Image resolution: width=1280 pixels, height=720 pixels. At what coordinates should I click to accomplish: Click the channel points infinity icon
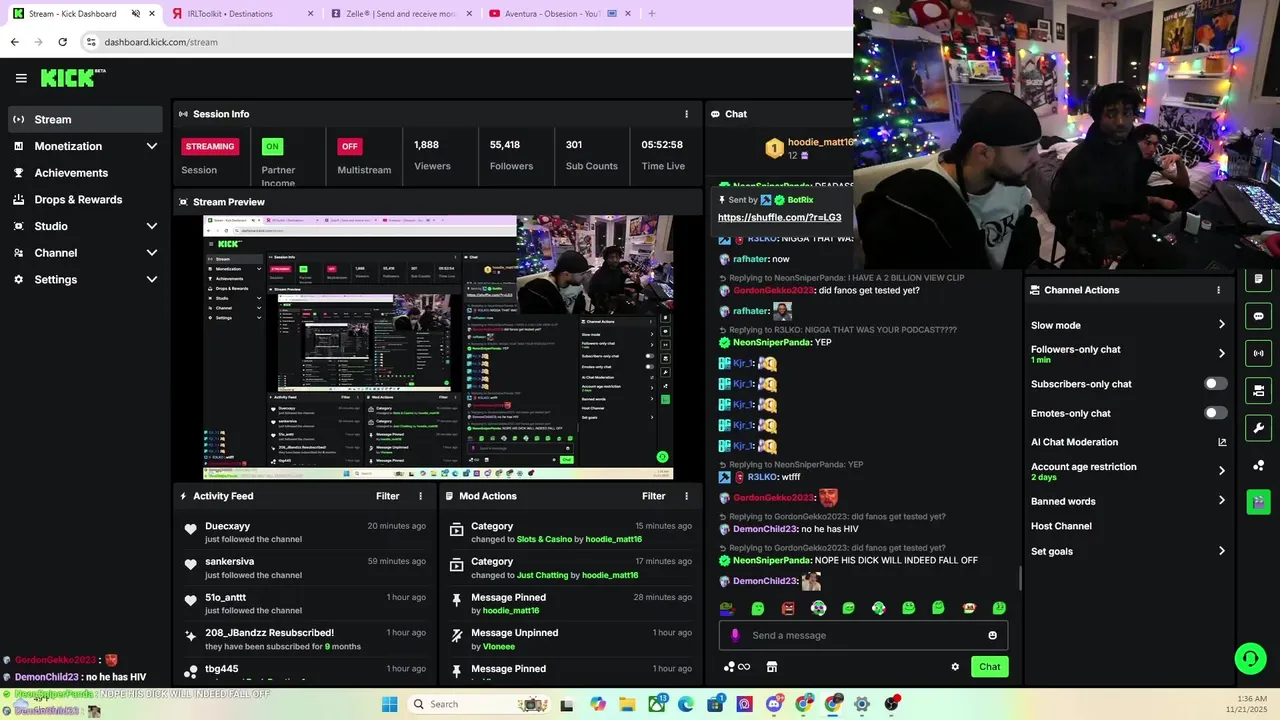(737, 667)
